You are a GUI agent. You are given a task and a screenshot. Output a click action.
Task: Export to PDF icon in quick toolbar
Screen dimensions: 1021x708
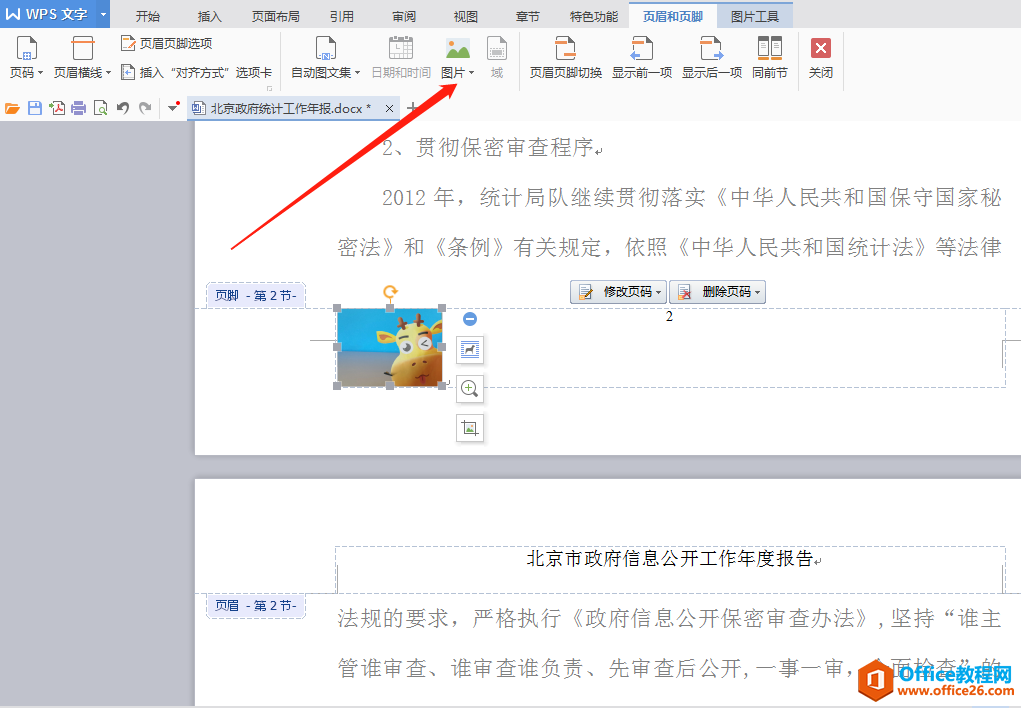click(x=57, y=108)
